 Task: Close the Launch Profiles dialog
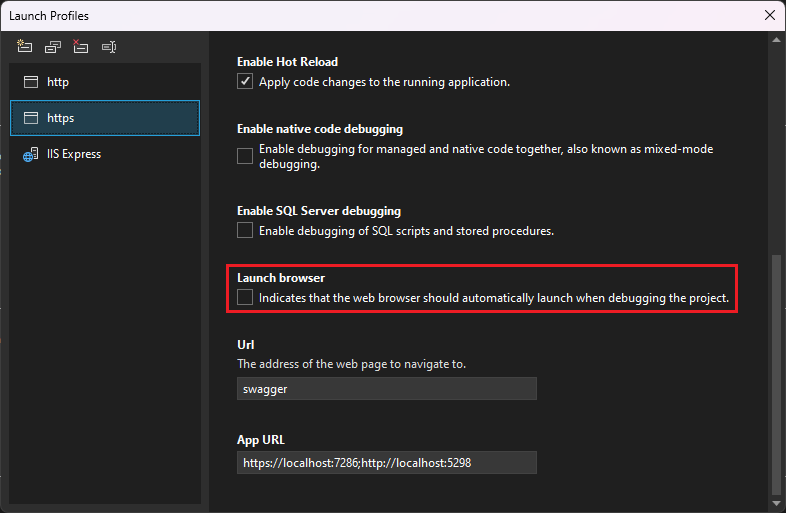[x=769, y=15]
